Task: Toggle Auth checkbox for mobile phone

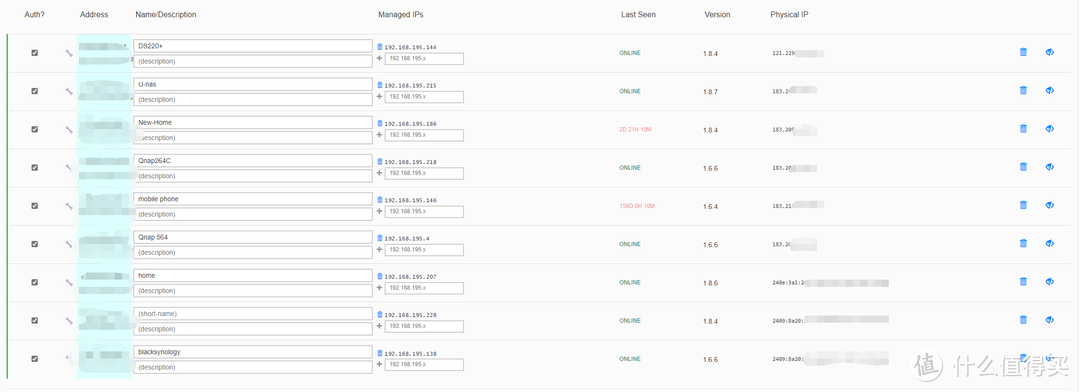Action: 34,205
